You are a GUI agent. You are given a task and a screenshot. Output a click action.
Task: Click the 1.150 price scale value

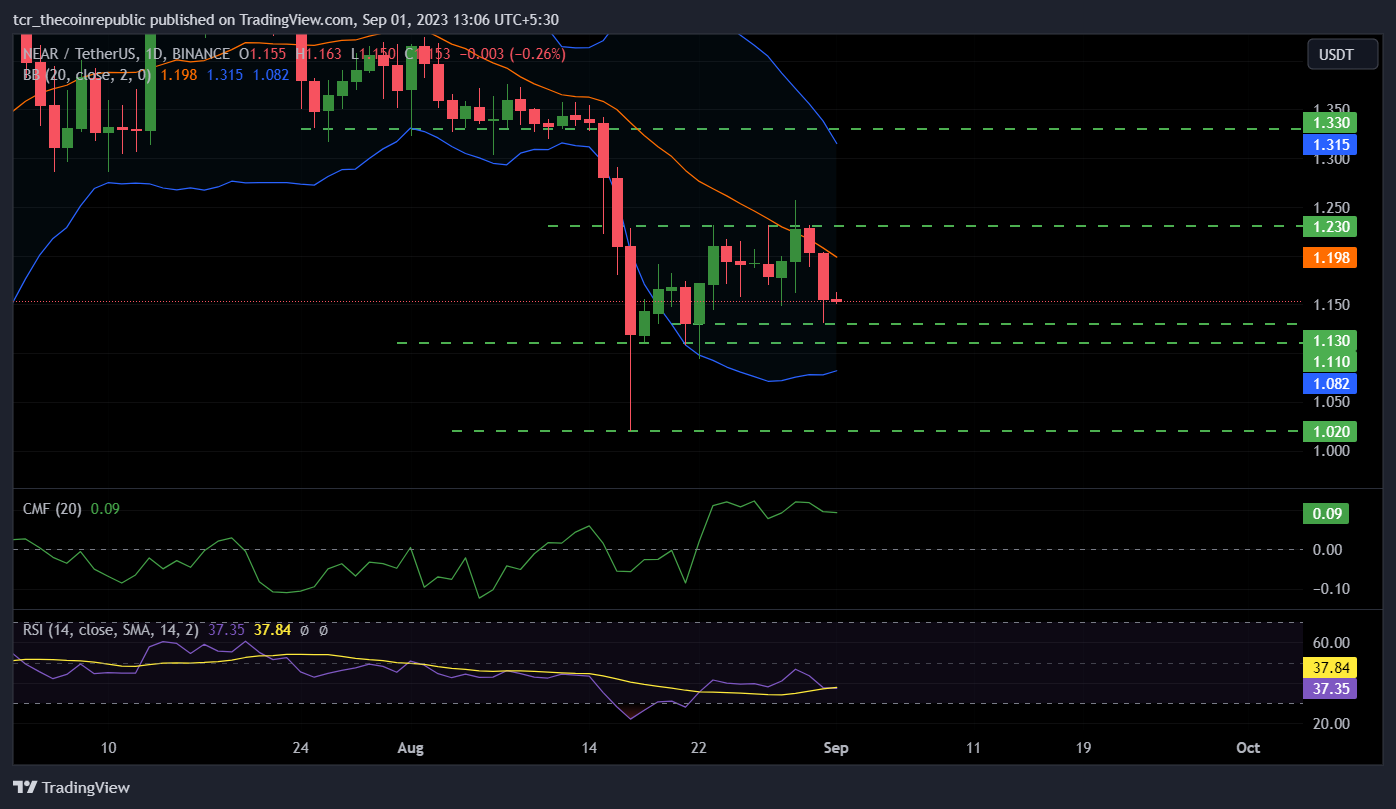click(1332, 304)
